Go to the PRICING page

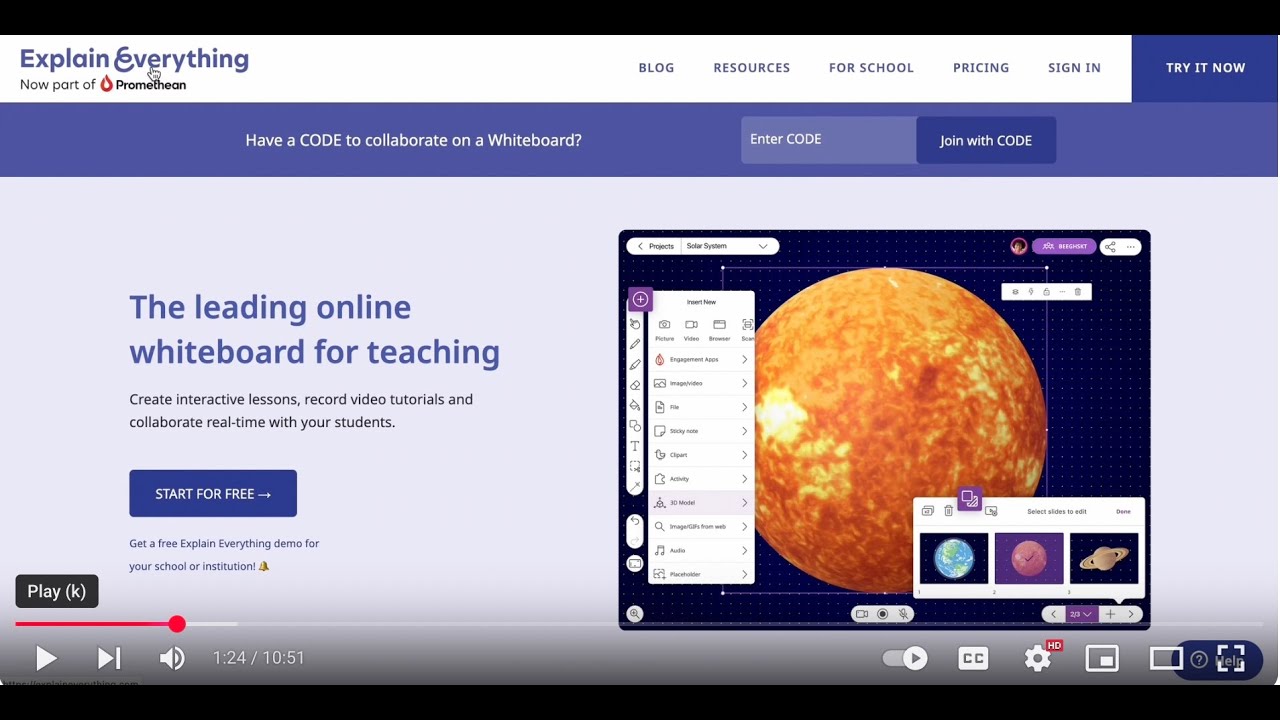(981, 68)
